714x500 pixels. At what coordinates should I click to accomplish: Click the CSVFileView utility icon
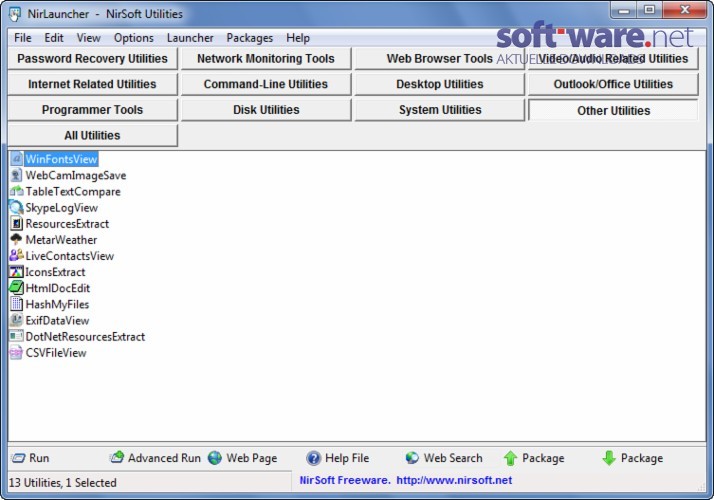pyautogui.click(x=16, y=352)
